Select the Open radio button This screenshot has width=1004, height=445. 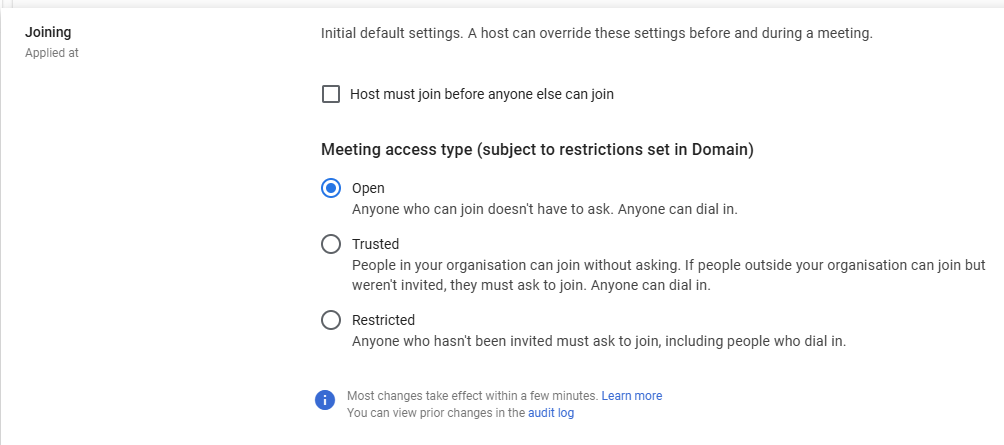tap(330, 188)
